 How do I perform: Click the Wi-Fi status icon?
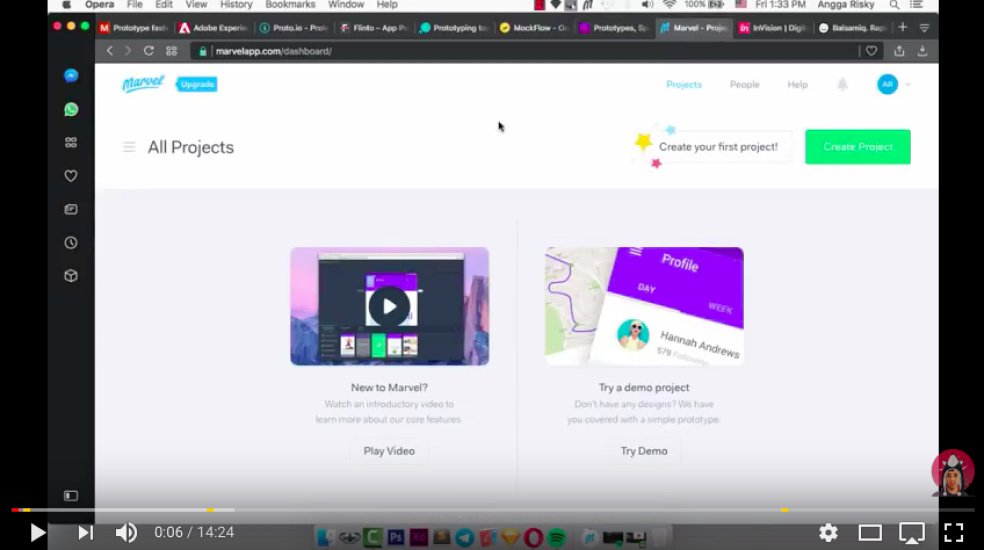[x=670, y=4]
